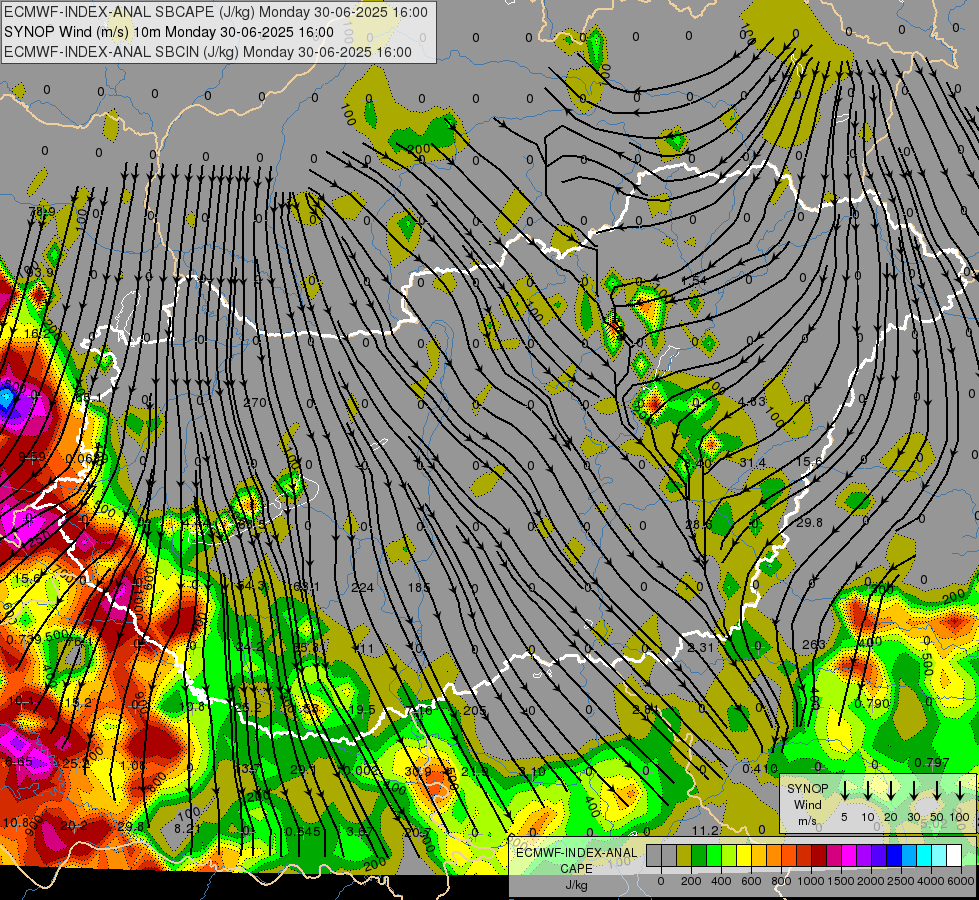Click the 1500 tick label on CAPE scale

(841, 881)
